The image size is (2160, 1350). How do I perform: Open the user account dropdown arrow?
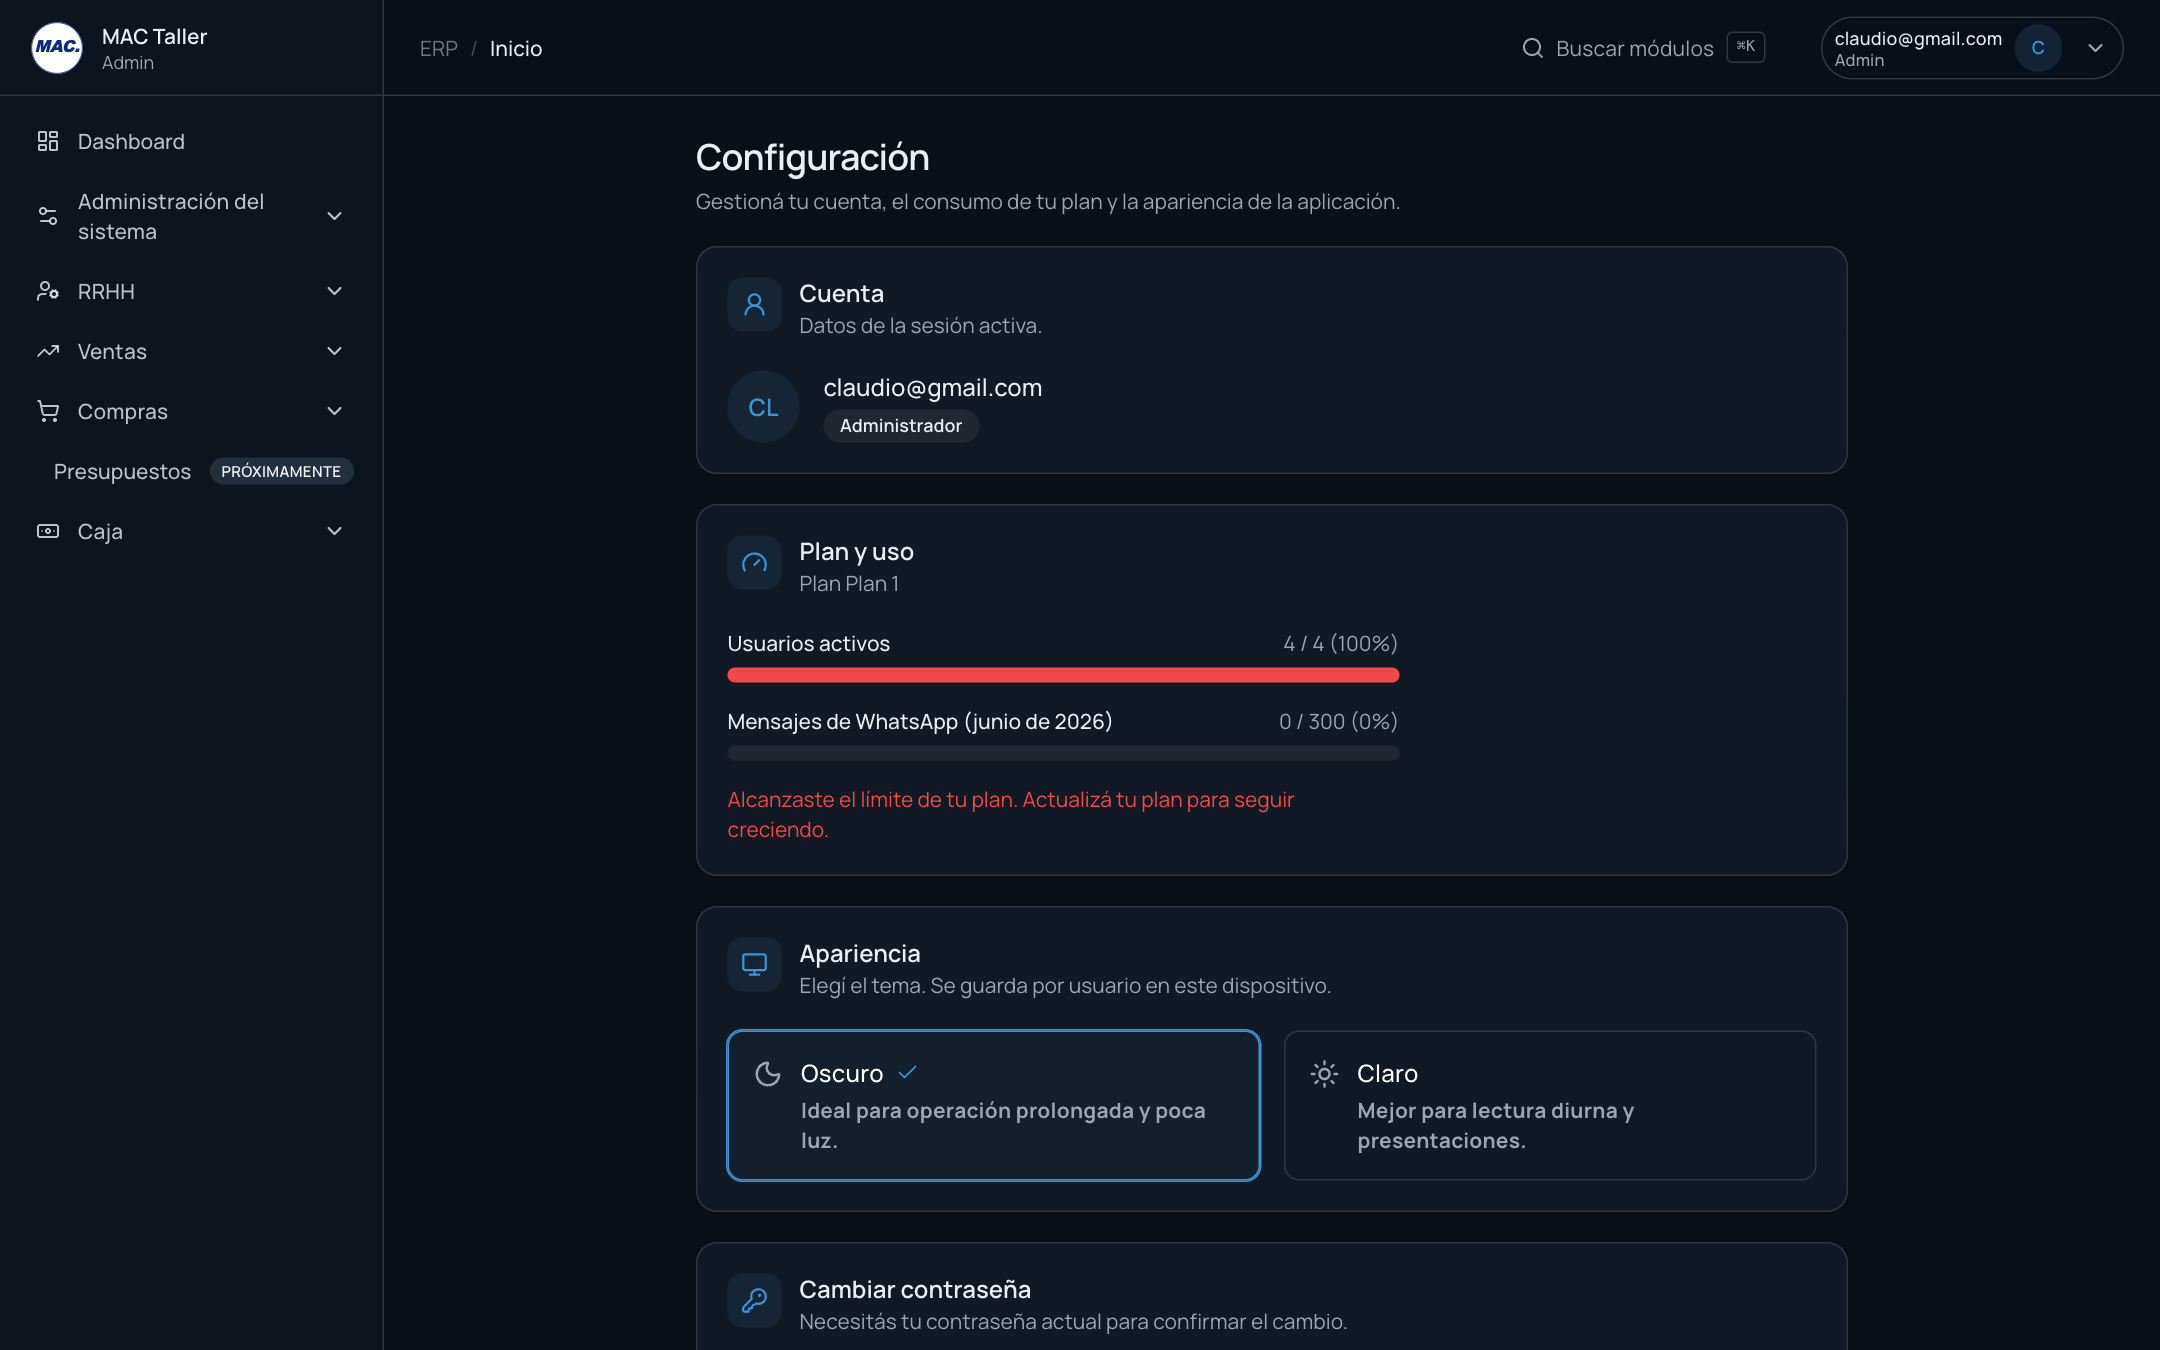[2095, 48]
